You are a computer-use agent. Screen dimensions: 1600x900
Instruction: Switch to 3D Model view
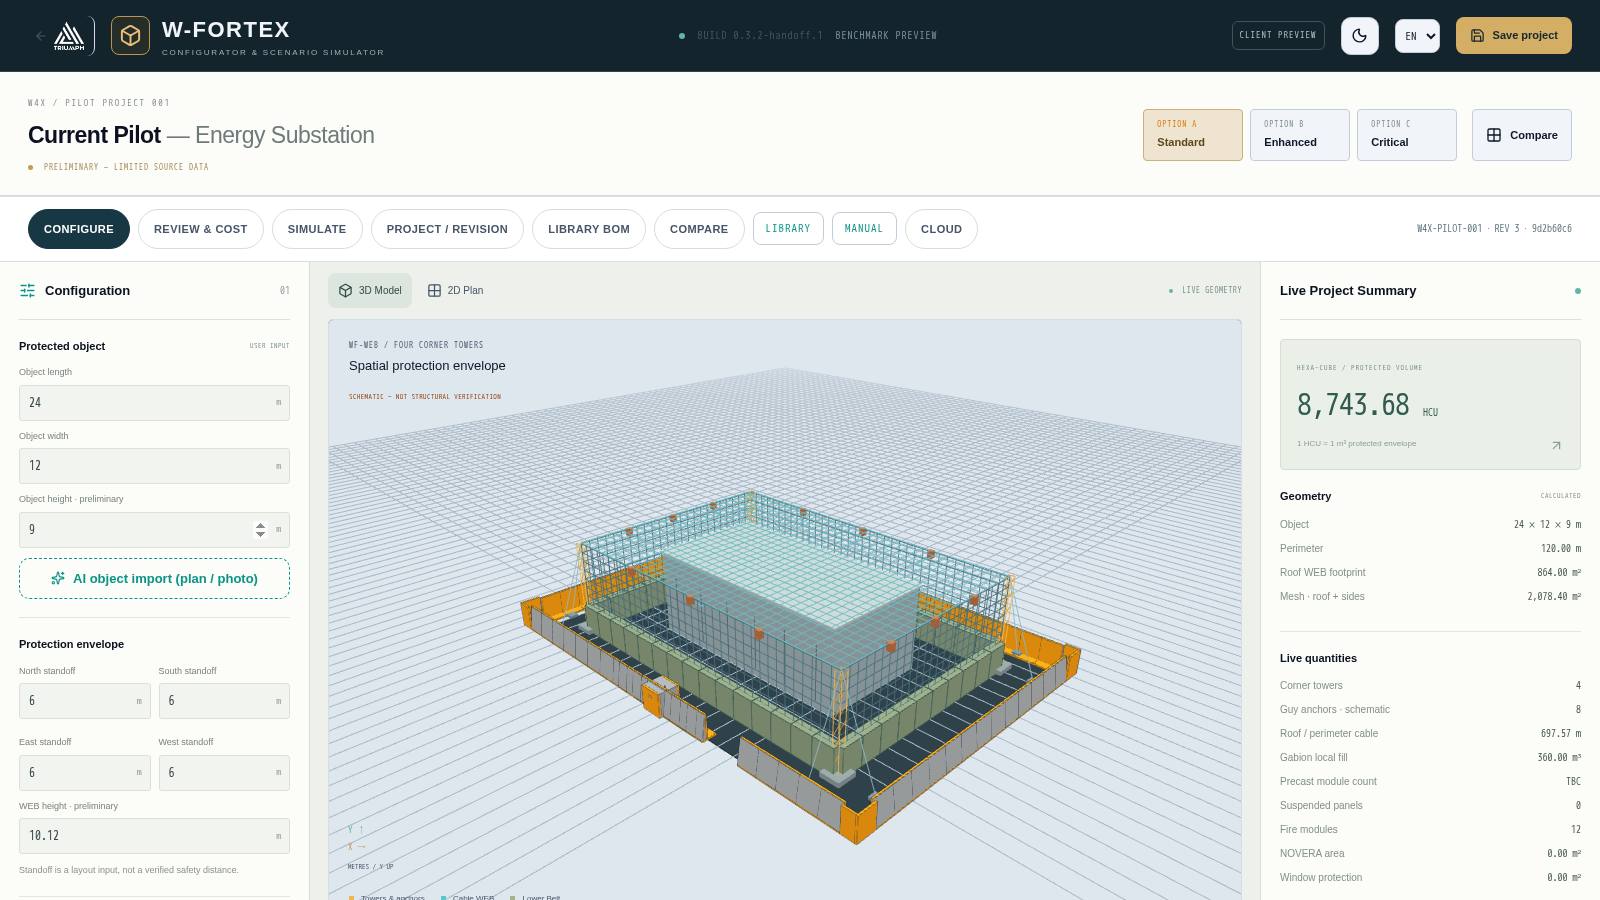tap(370, 290)
